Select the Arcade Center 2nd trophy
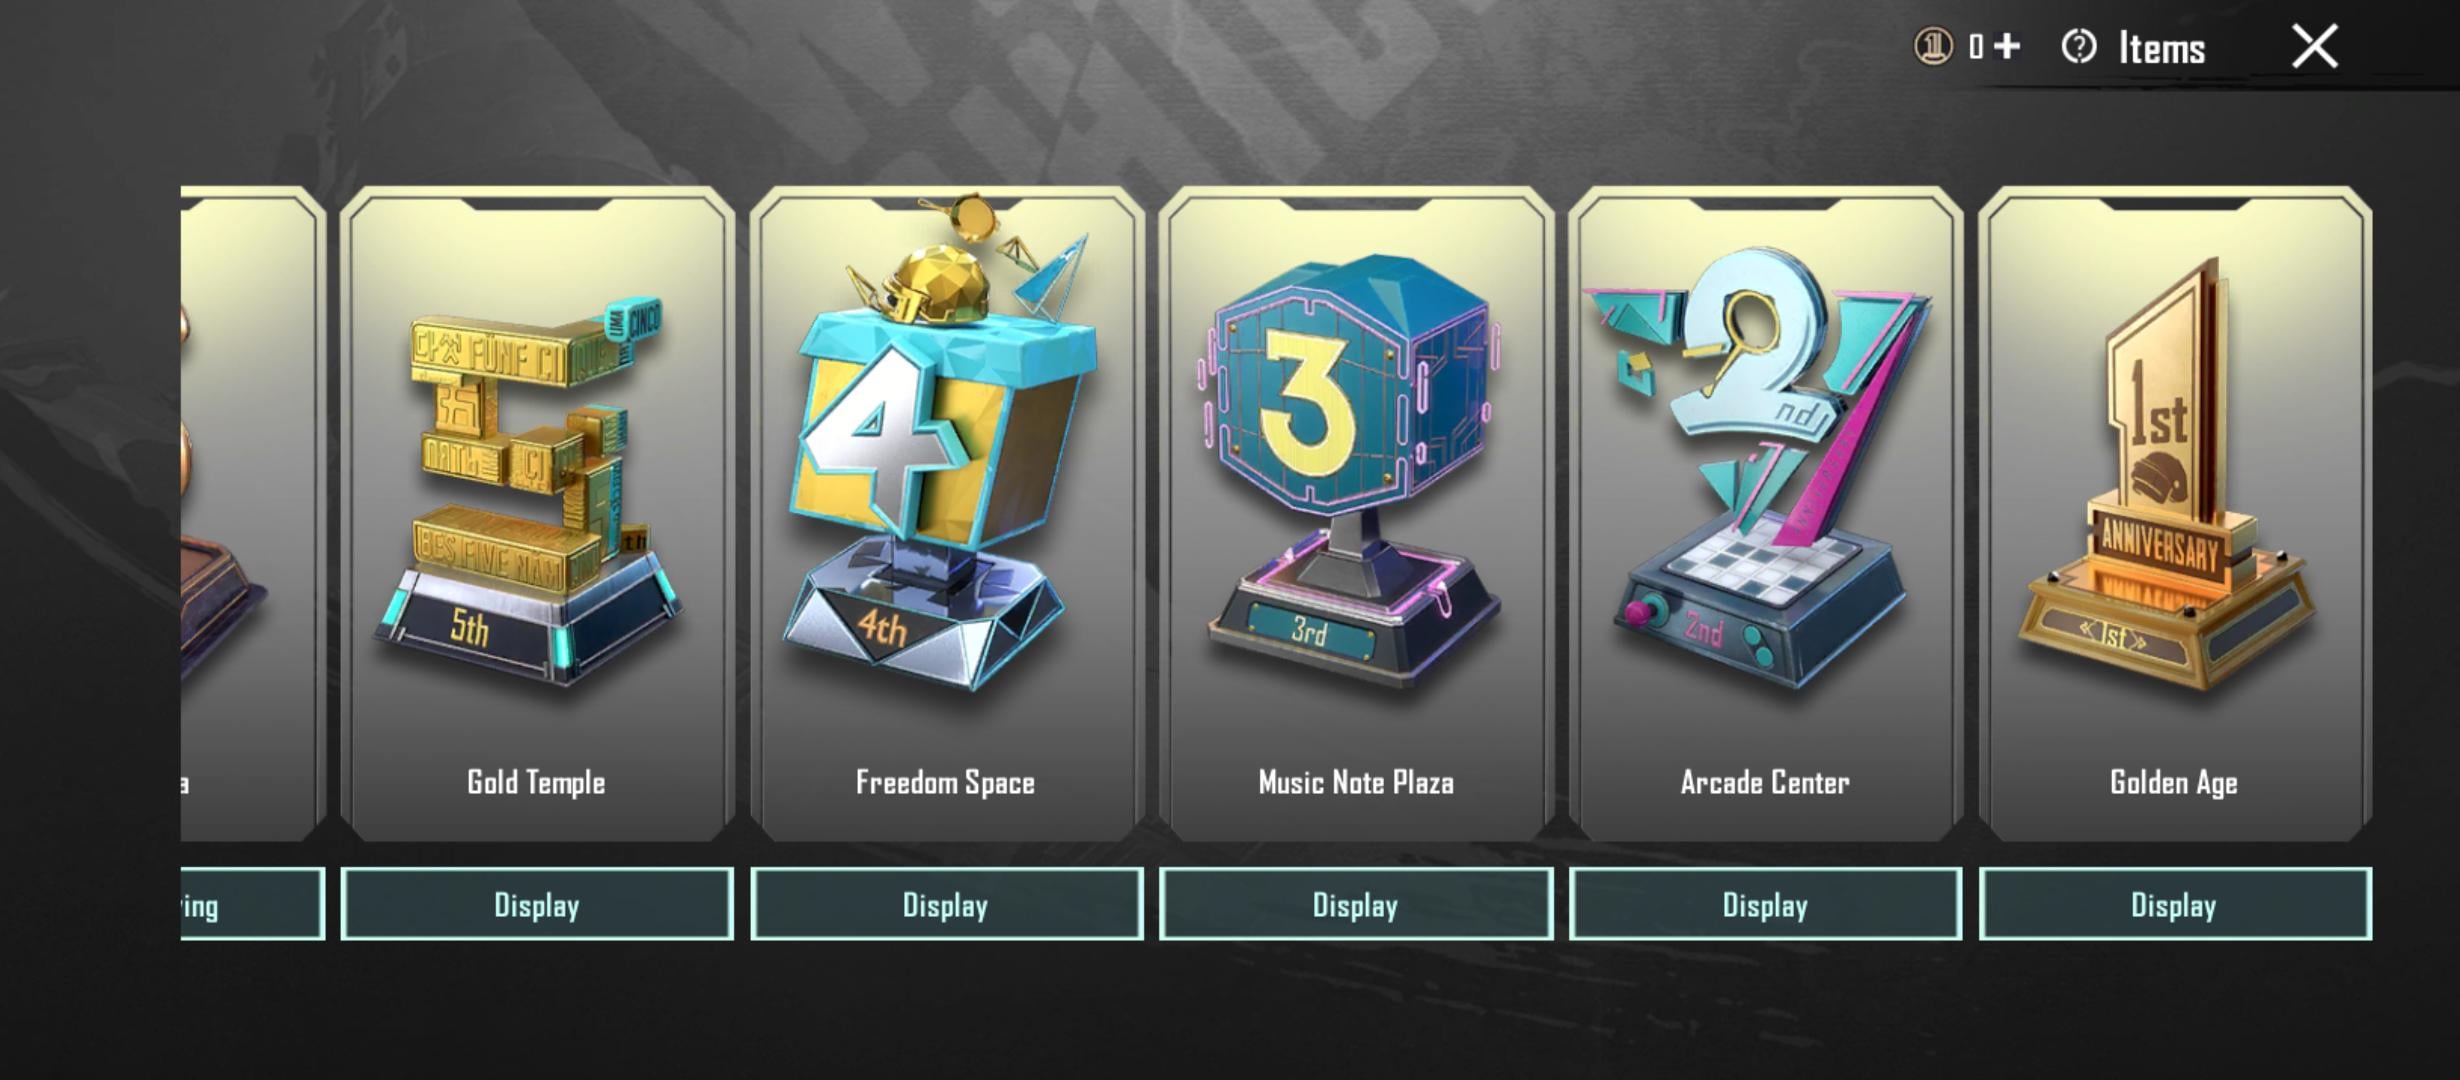 (1765, 514)
